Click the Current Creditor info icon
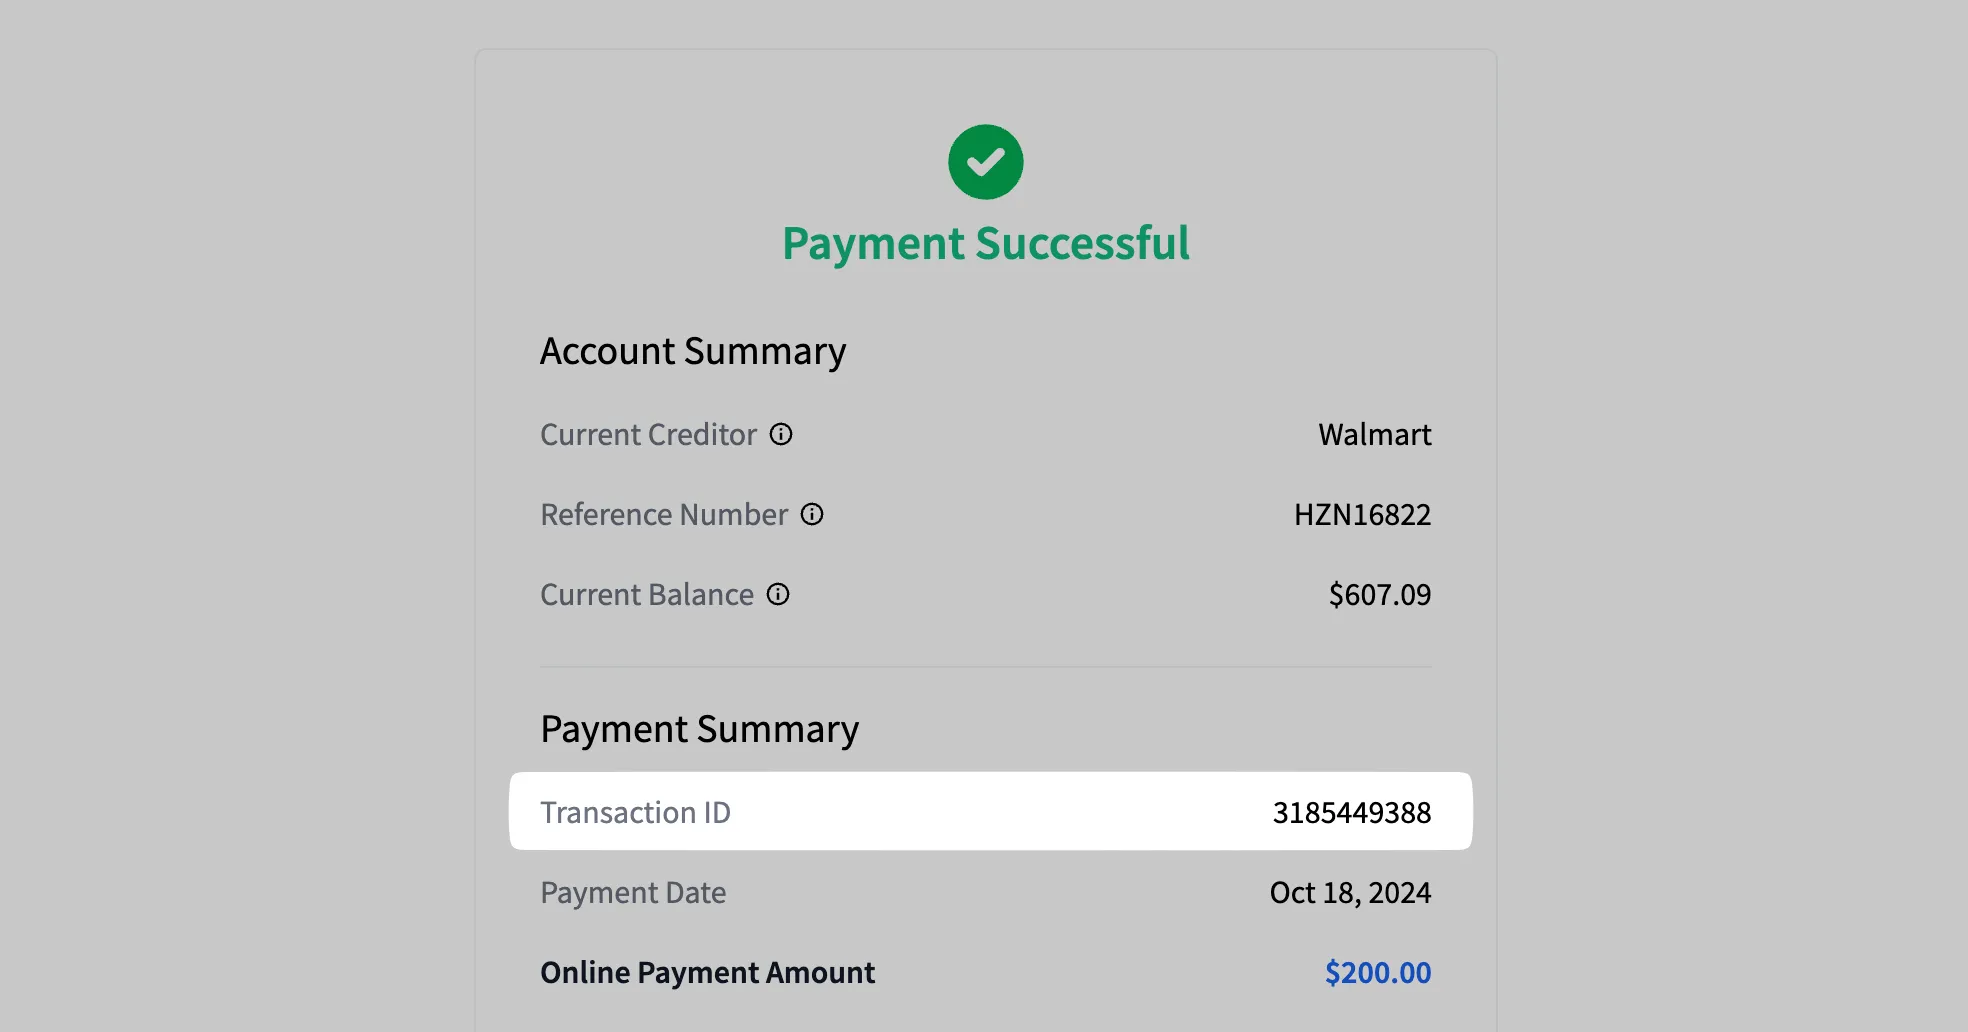Viewport: 1968px width, 1032px height. (x=781, y=434)
